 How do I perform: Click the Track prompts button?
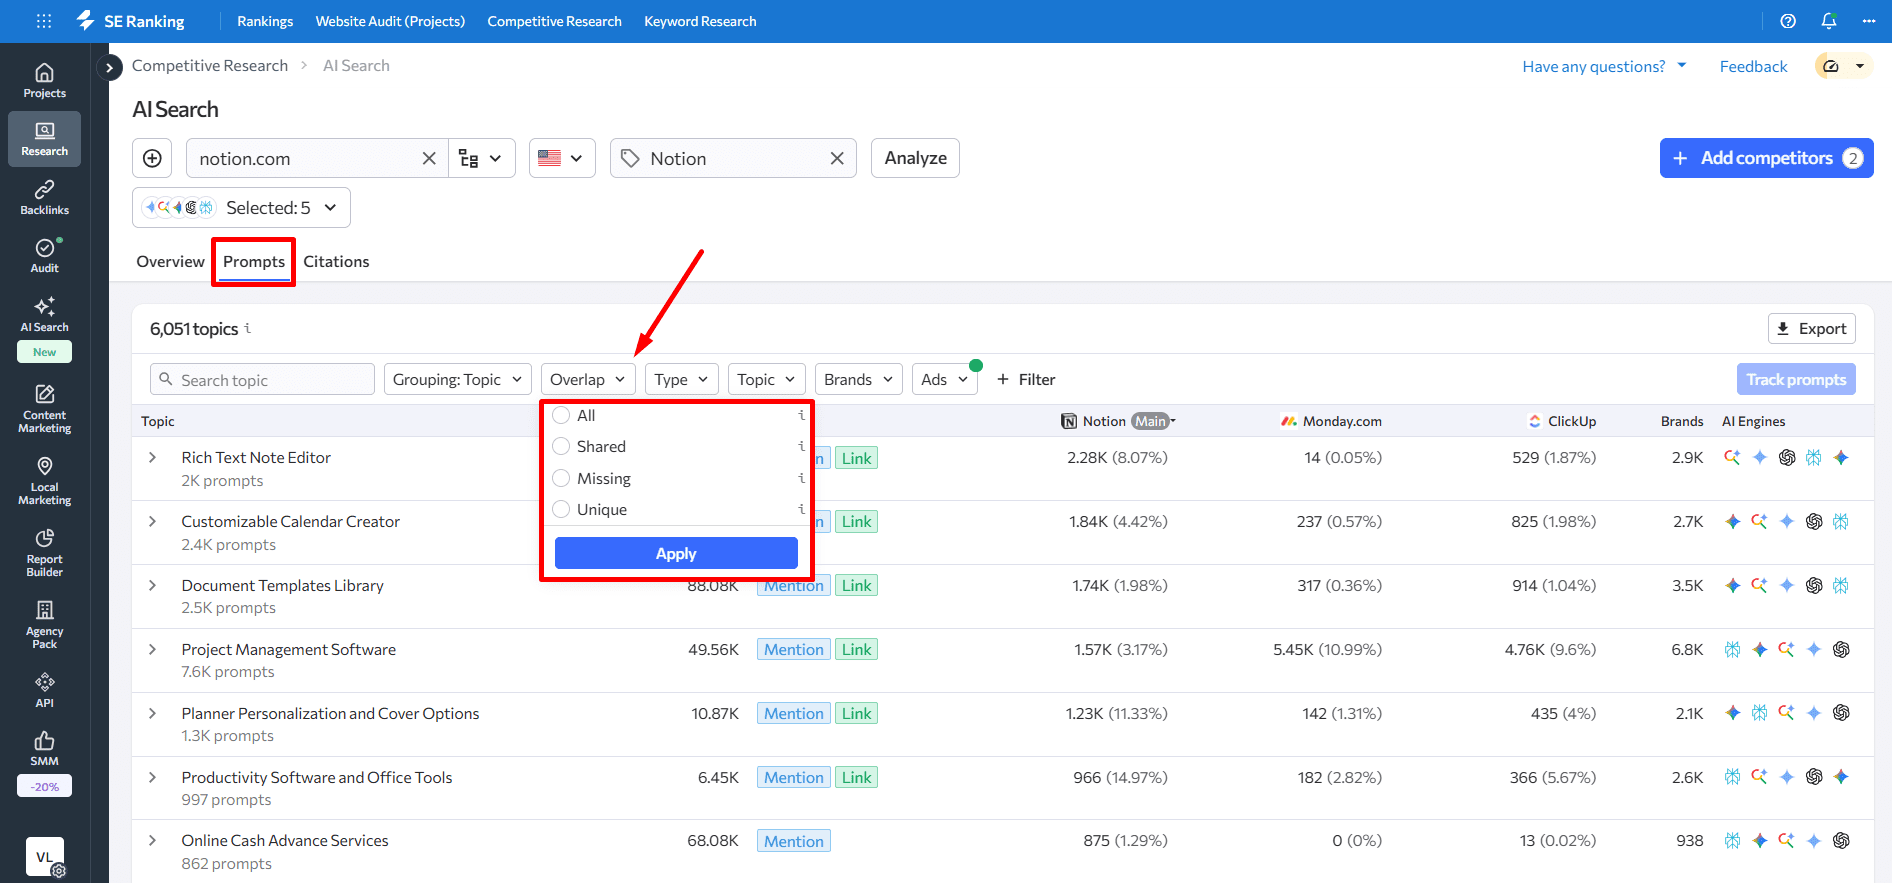click(x=1796, y=379)
